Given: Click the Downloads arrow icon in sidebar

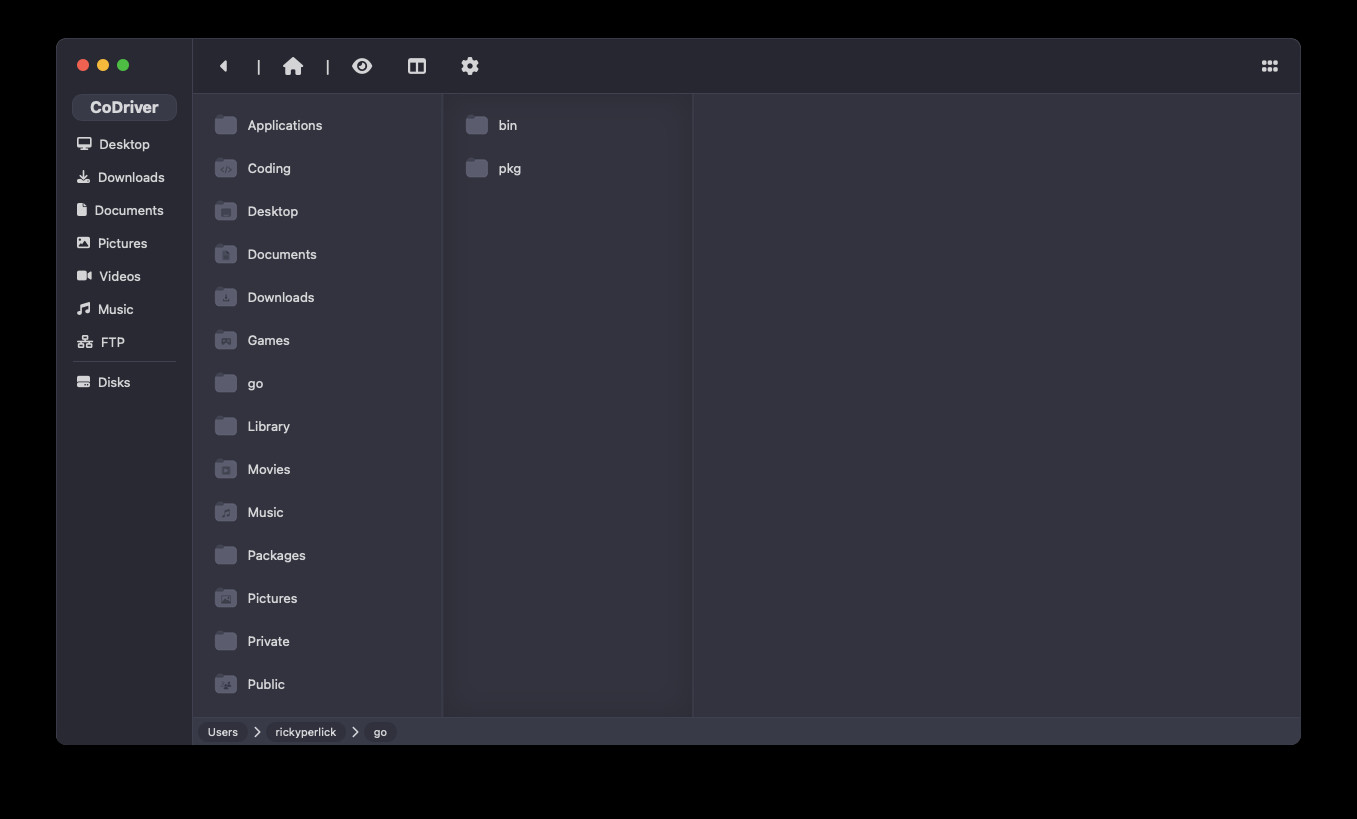Looking at the screenshot, I should point(84,177).
